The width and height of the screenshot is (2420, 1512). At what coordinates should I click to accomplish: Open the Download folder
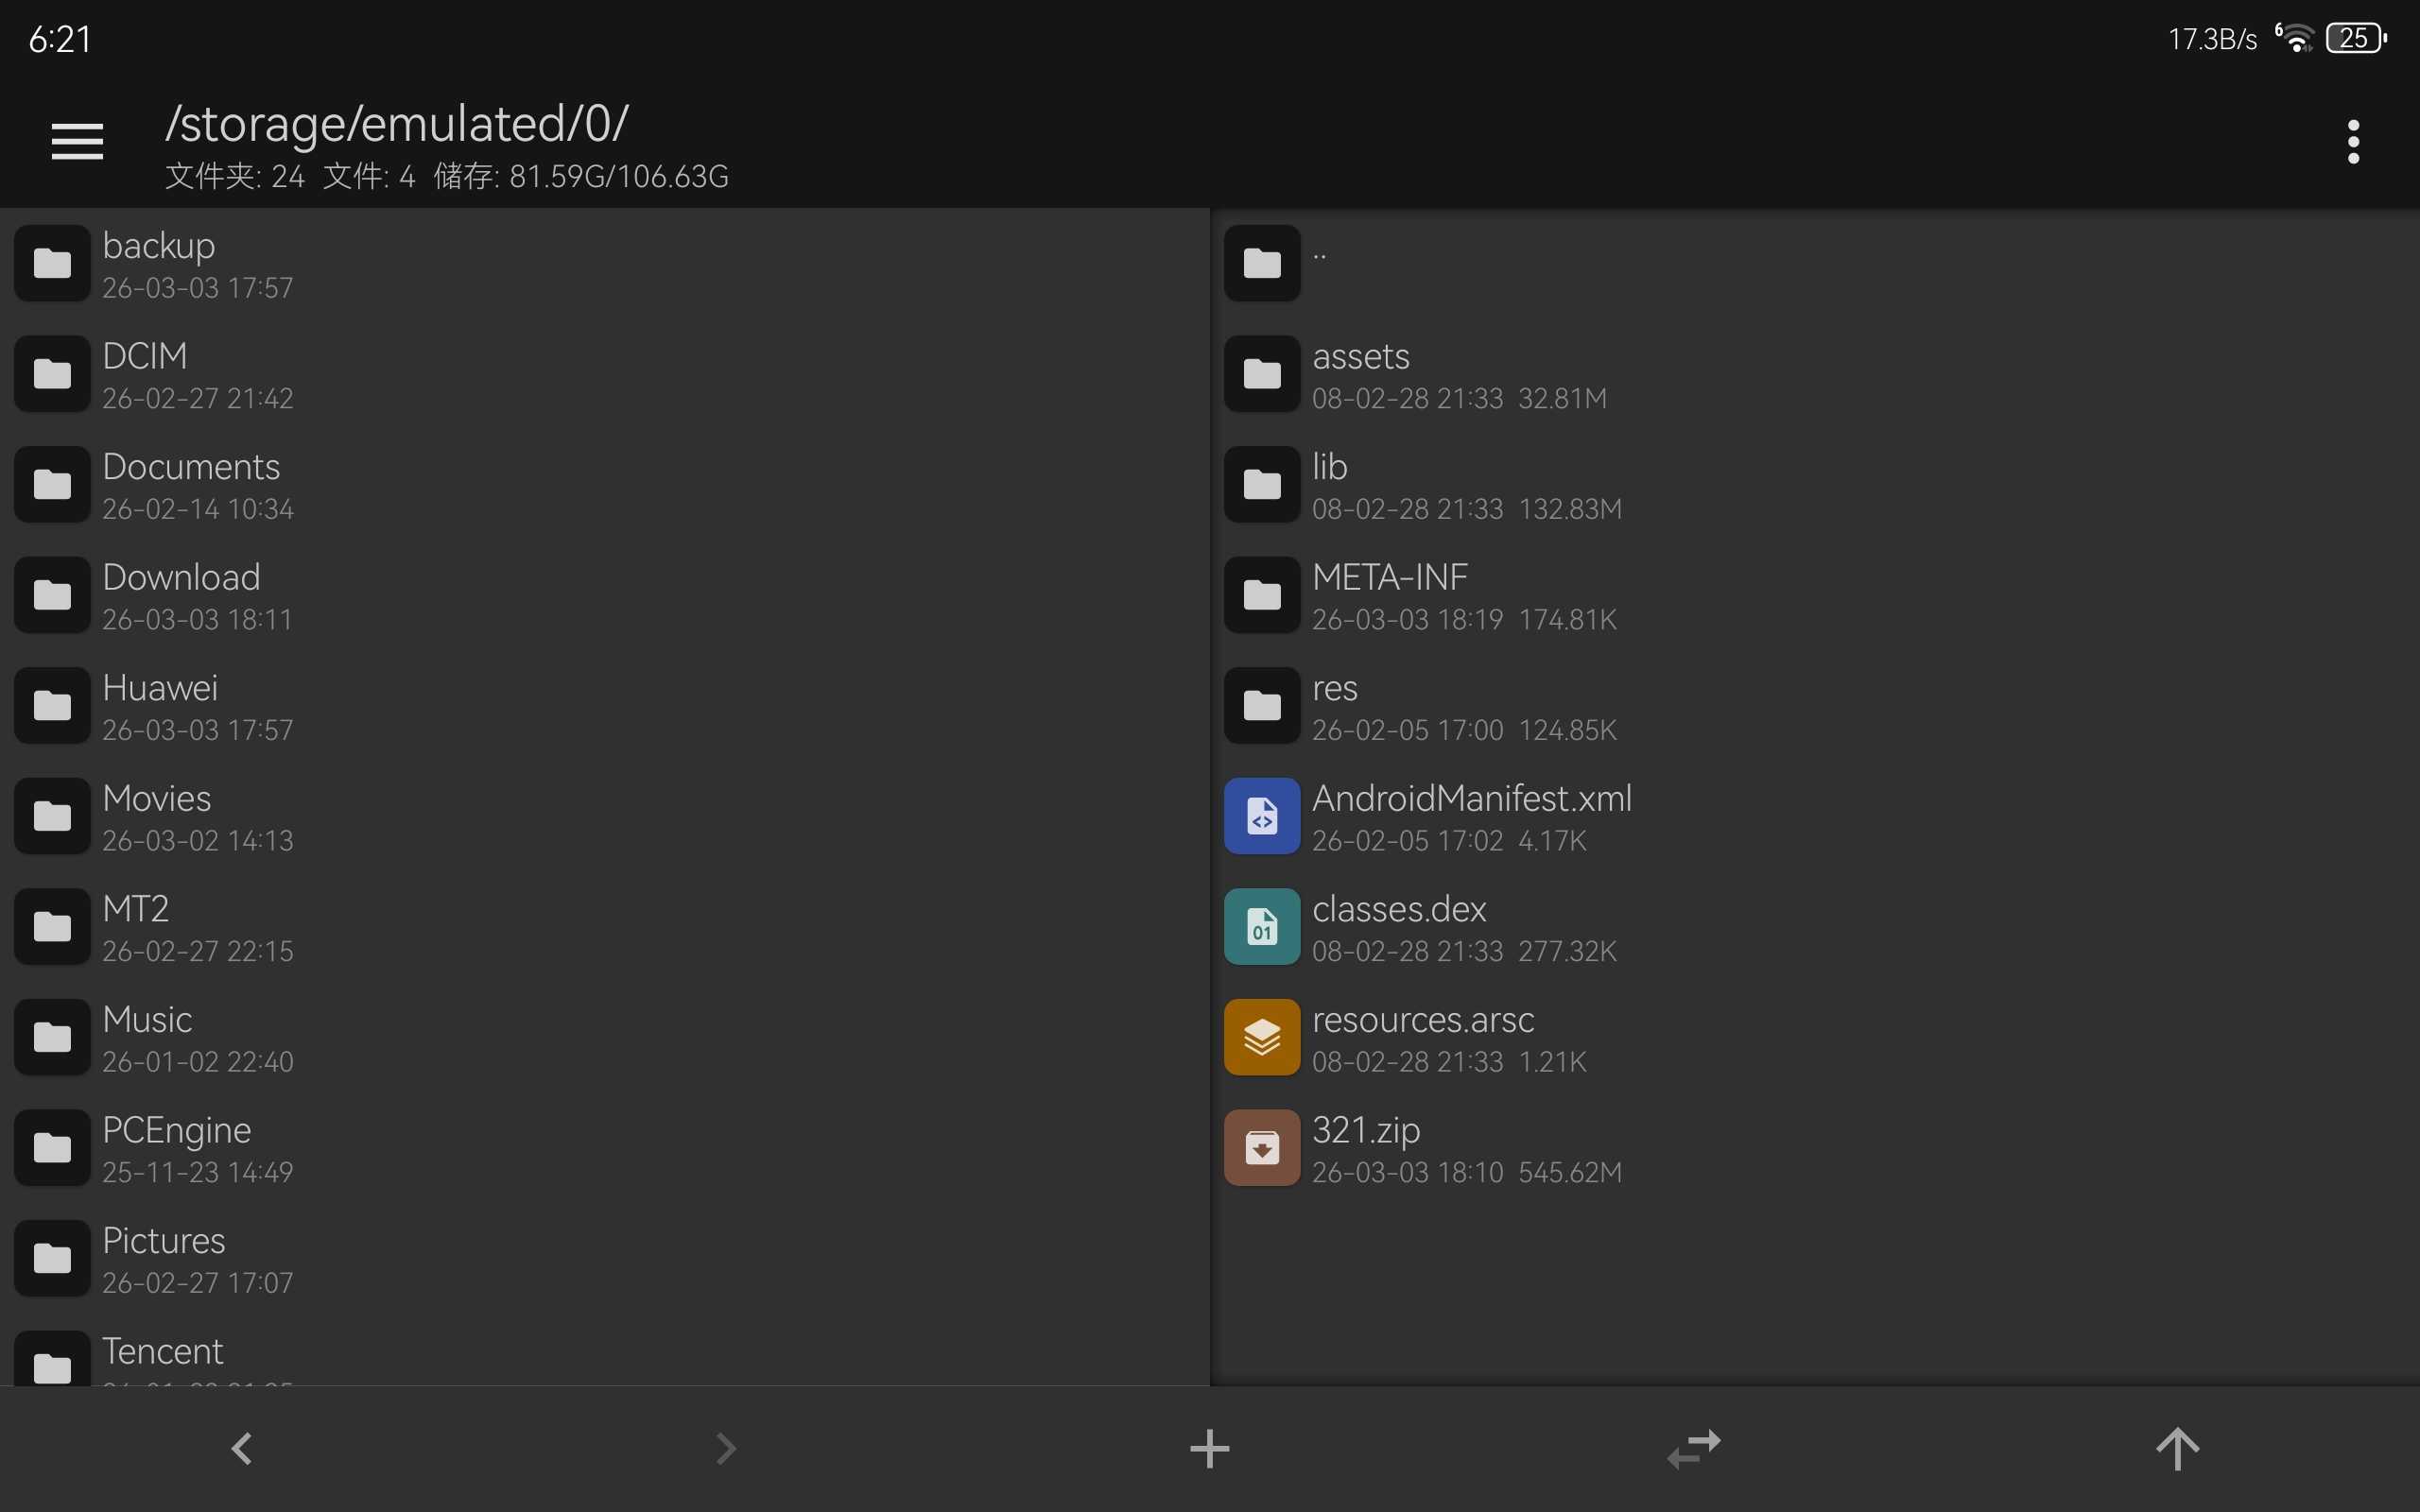tap(181, 595)
